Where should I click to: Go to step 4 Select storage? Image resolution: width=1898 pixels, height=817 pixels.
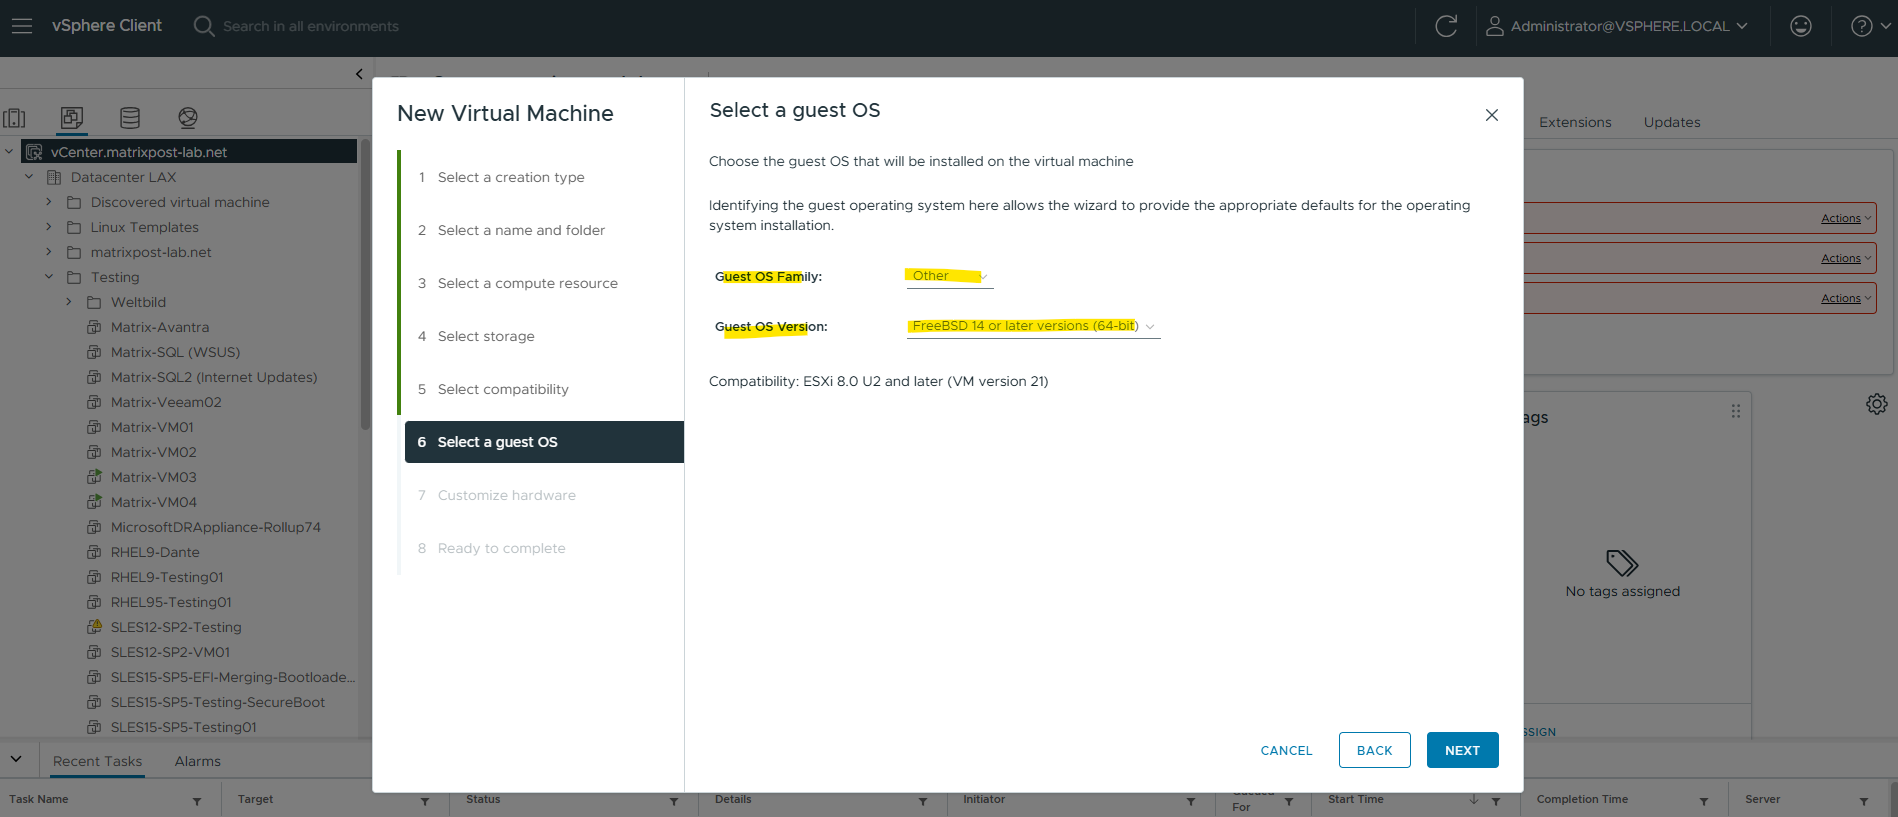coord(486,336)
